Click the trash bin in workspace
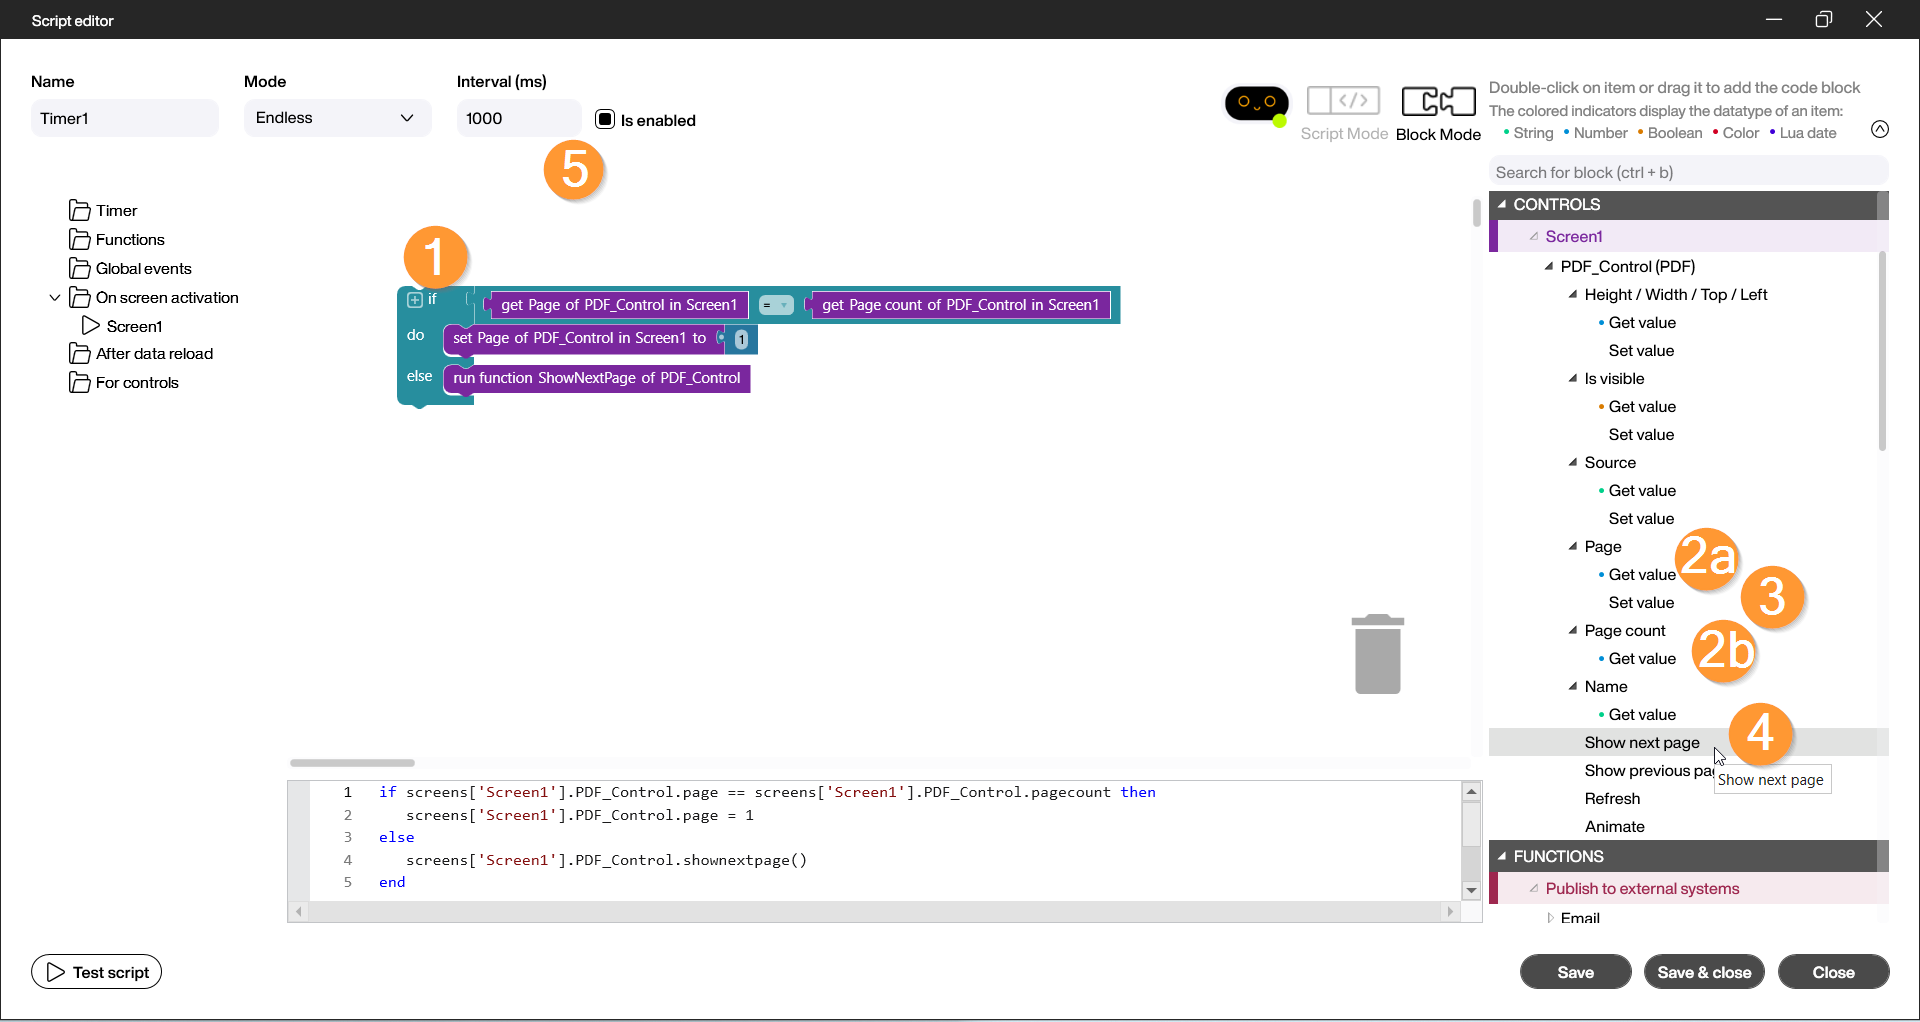The height and width of the screenshot is (1022, 1920). 1377,654
